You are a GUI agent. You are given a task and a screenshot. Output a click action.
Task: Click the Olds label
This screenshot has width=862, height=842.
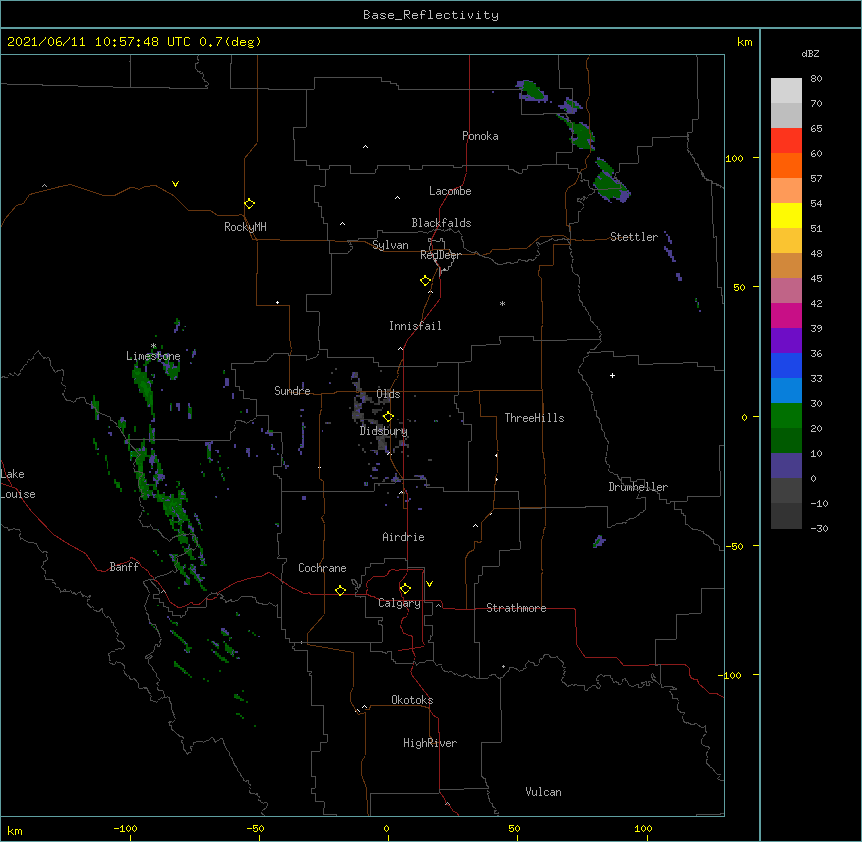(388, 394)
